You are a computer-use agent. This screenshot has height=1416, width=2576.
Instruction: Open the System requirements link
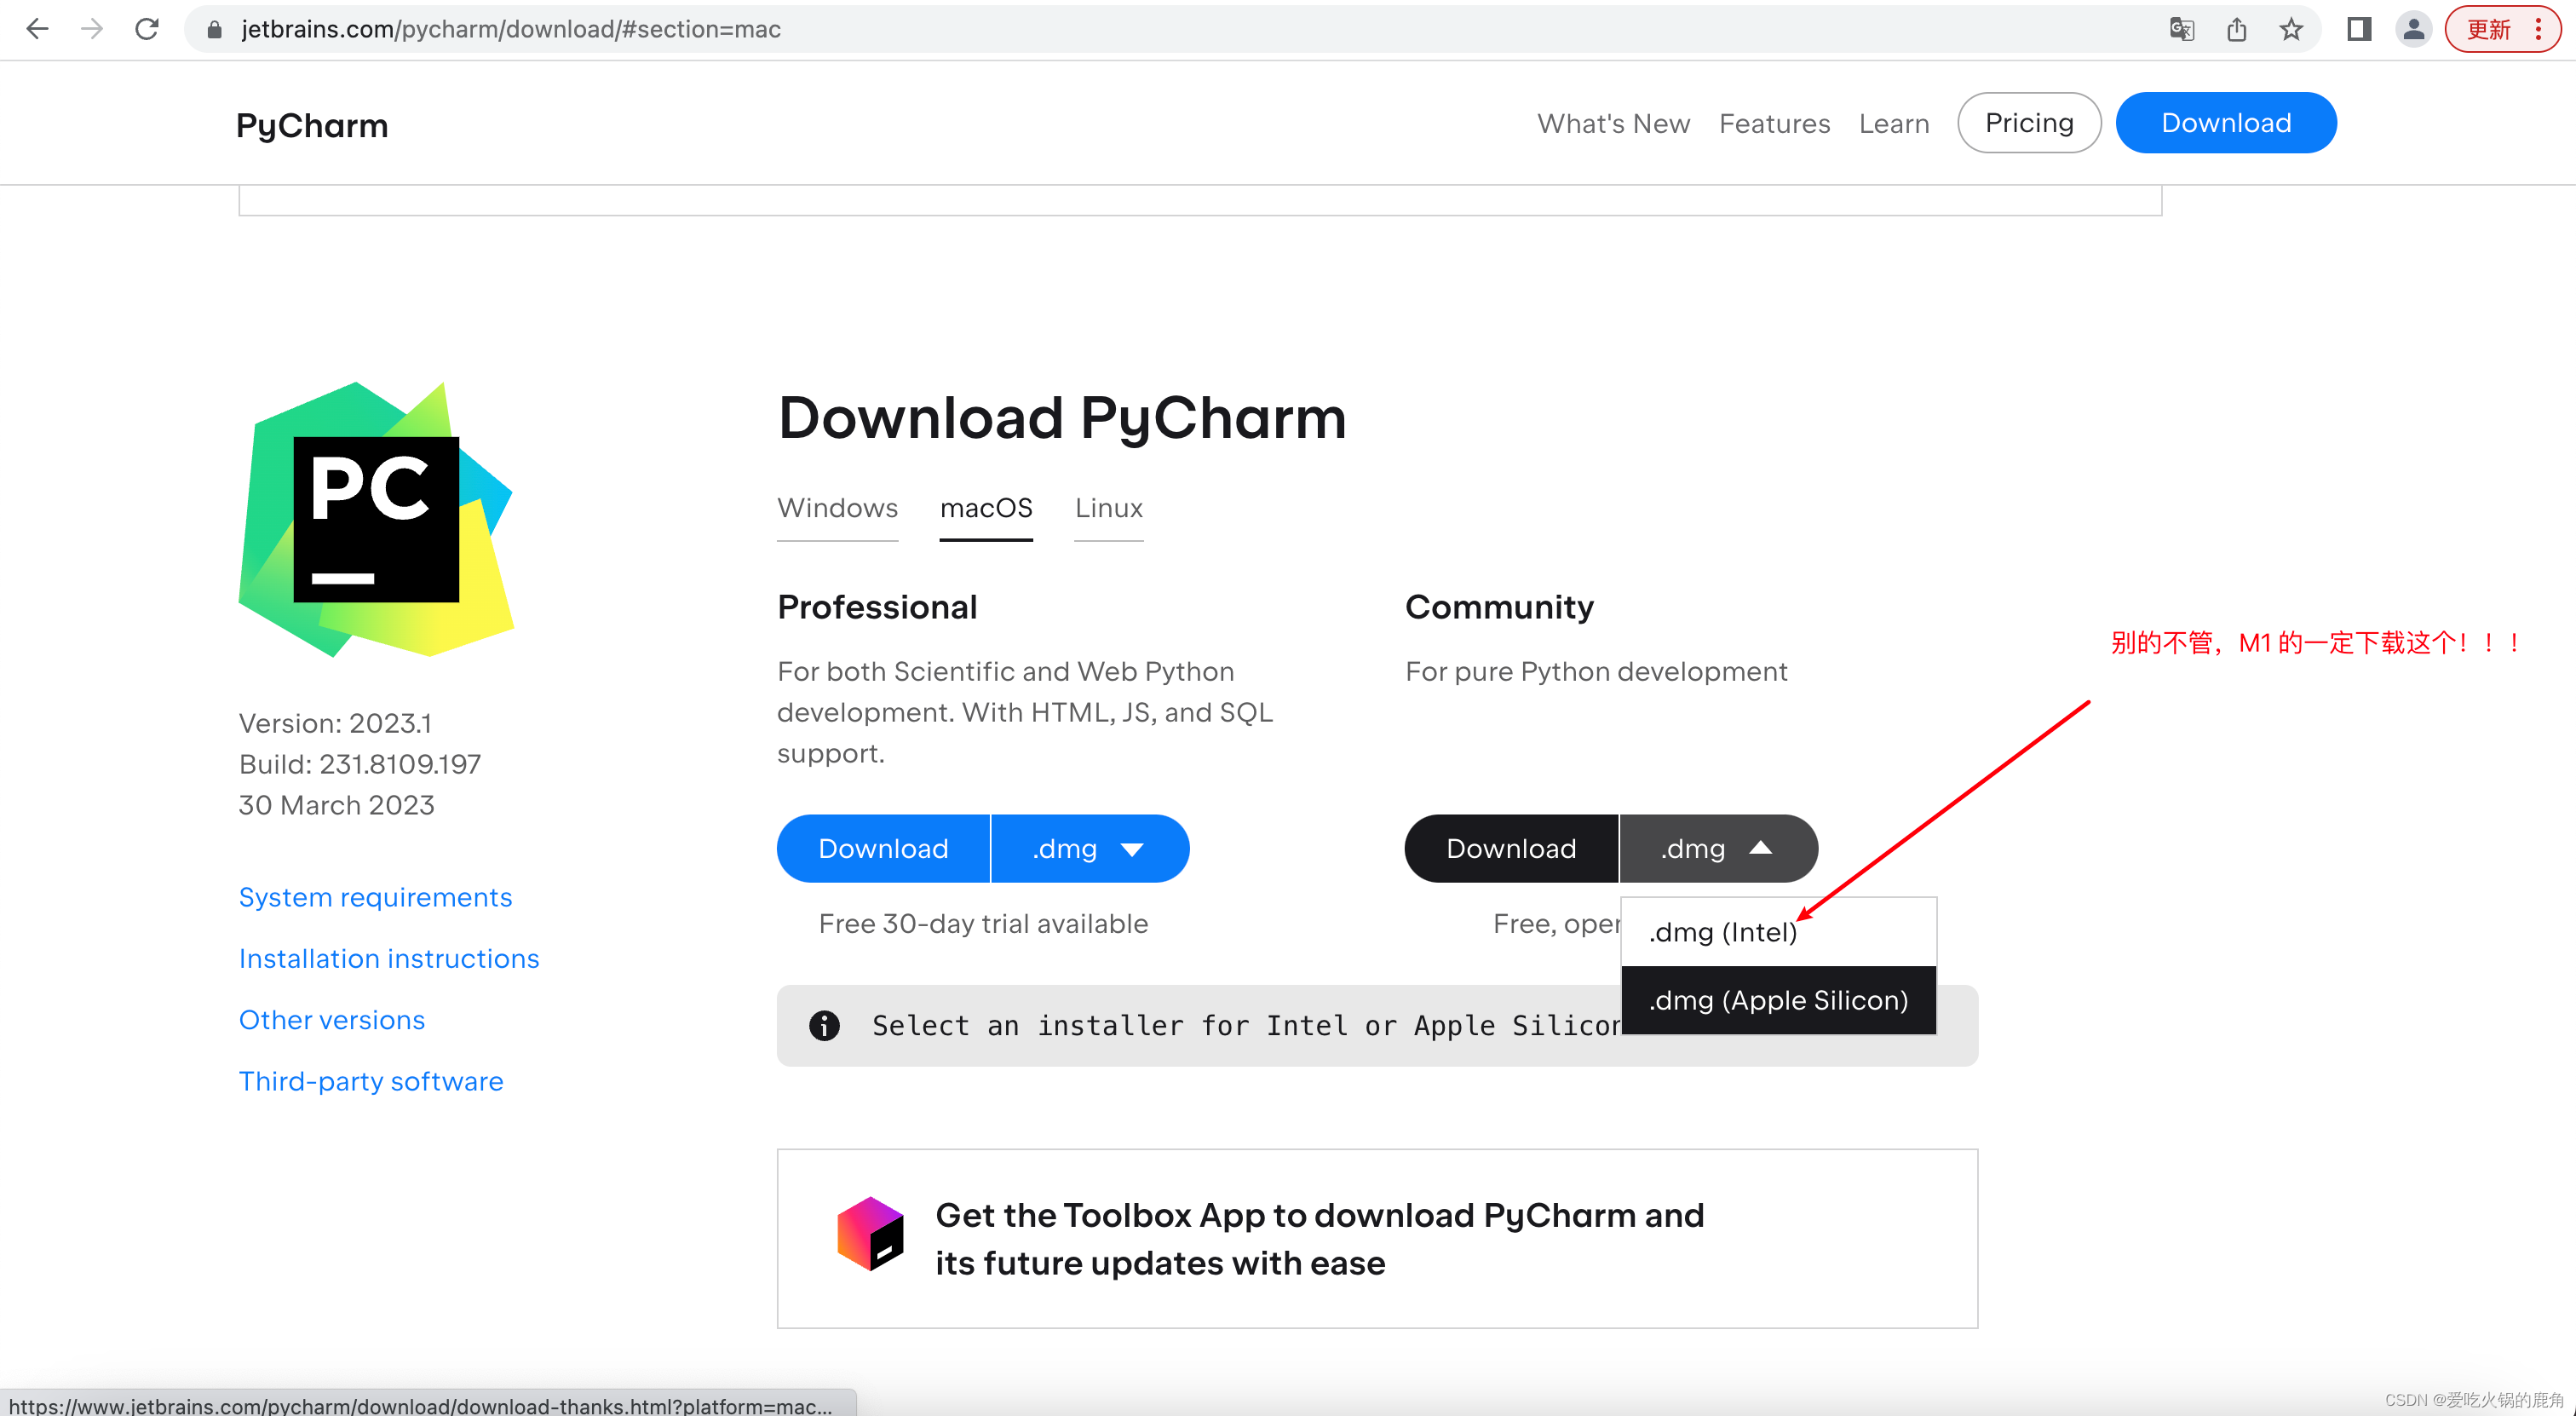click(x=375, y=897)
